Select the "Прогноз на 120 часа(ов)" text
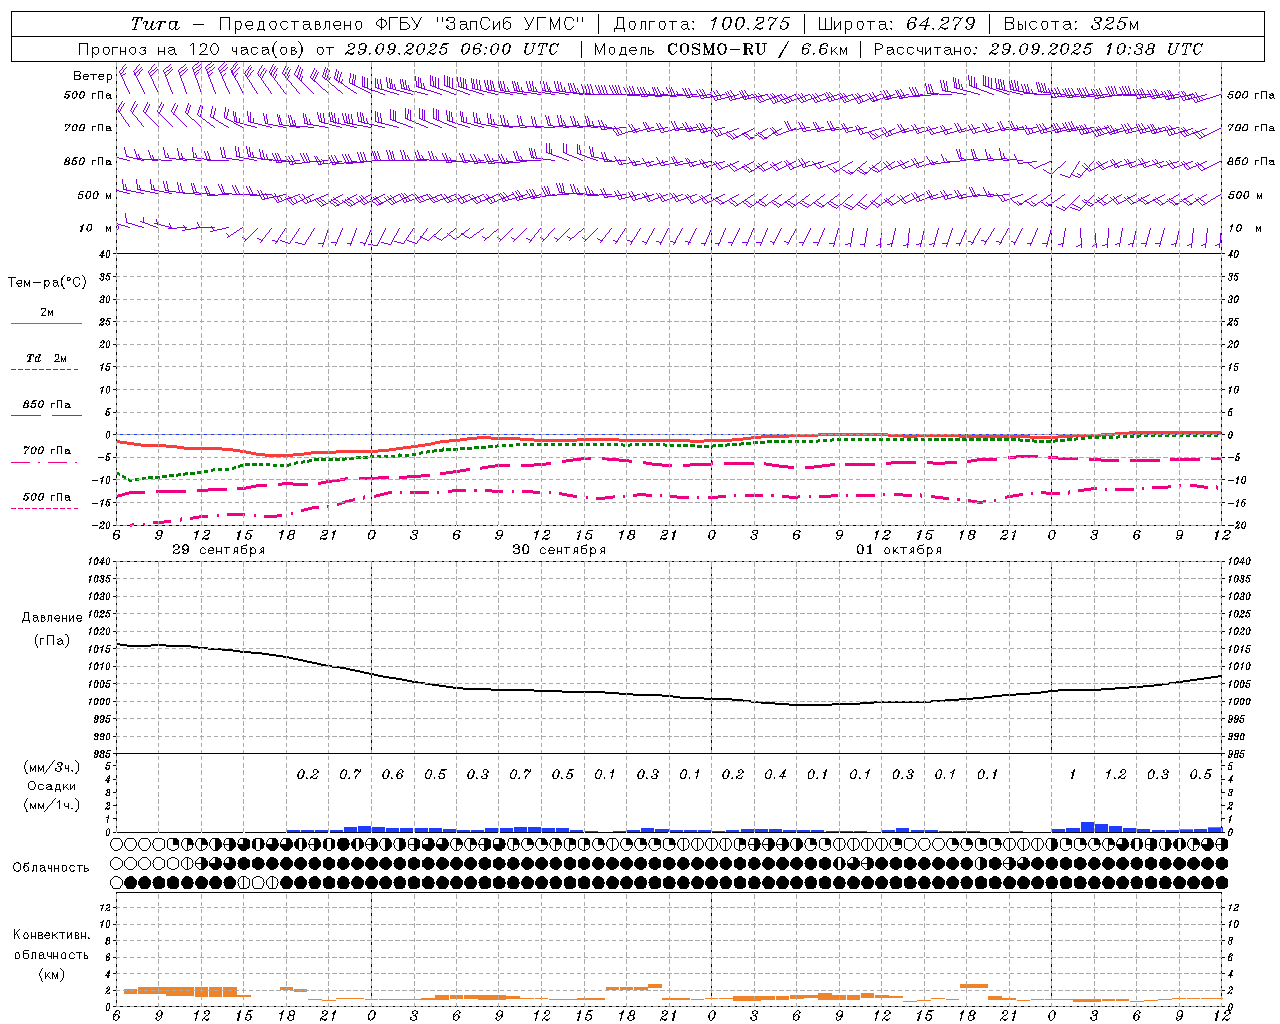The height and width of the screenshot is (1024, 1280). (193, 49)
